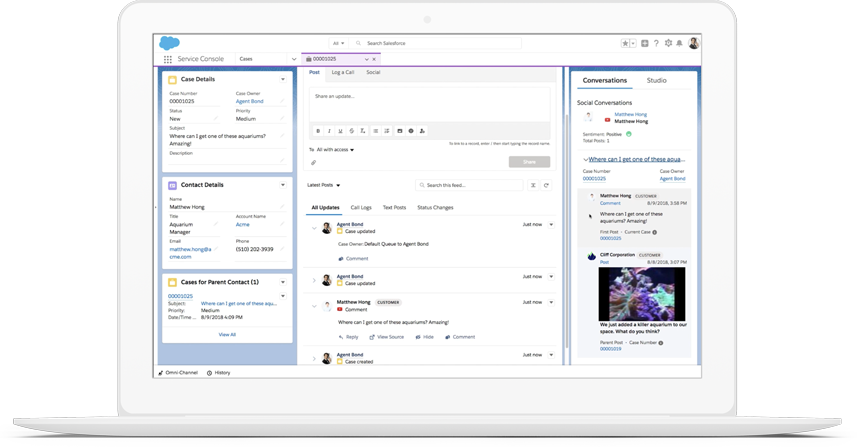Click the View All link
Viewport: 857px width, 447px height.
[x=227, y=334]
